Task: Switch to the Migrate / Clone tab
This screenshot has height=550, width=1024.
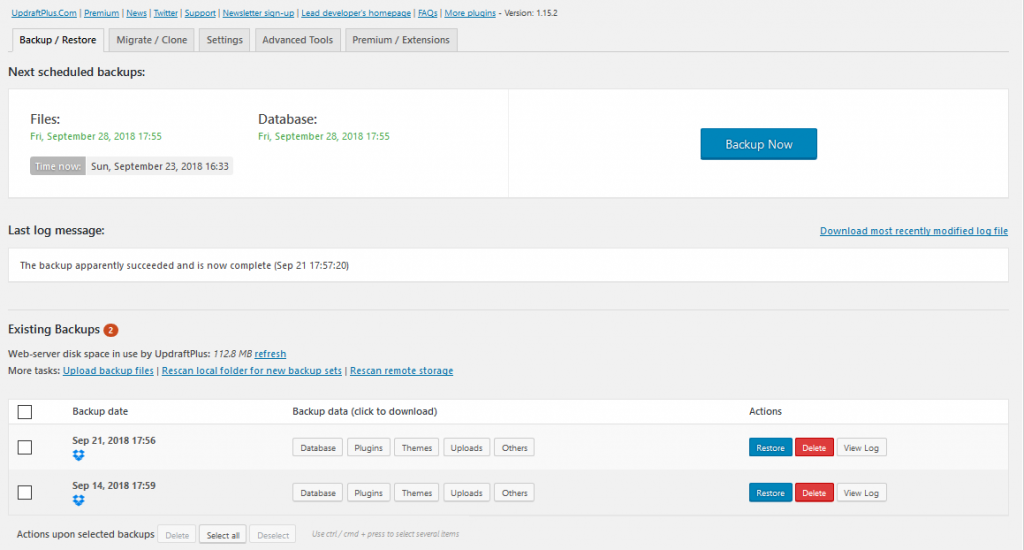Action: pyautogui.click(x=152, y=40)
